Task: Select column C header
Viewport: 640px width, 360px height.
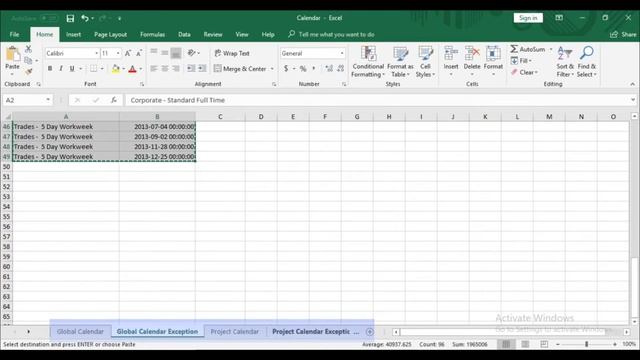Action: pyautogui.click(x=220, y=117)
